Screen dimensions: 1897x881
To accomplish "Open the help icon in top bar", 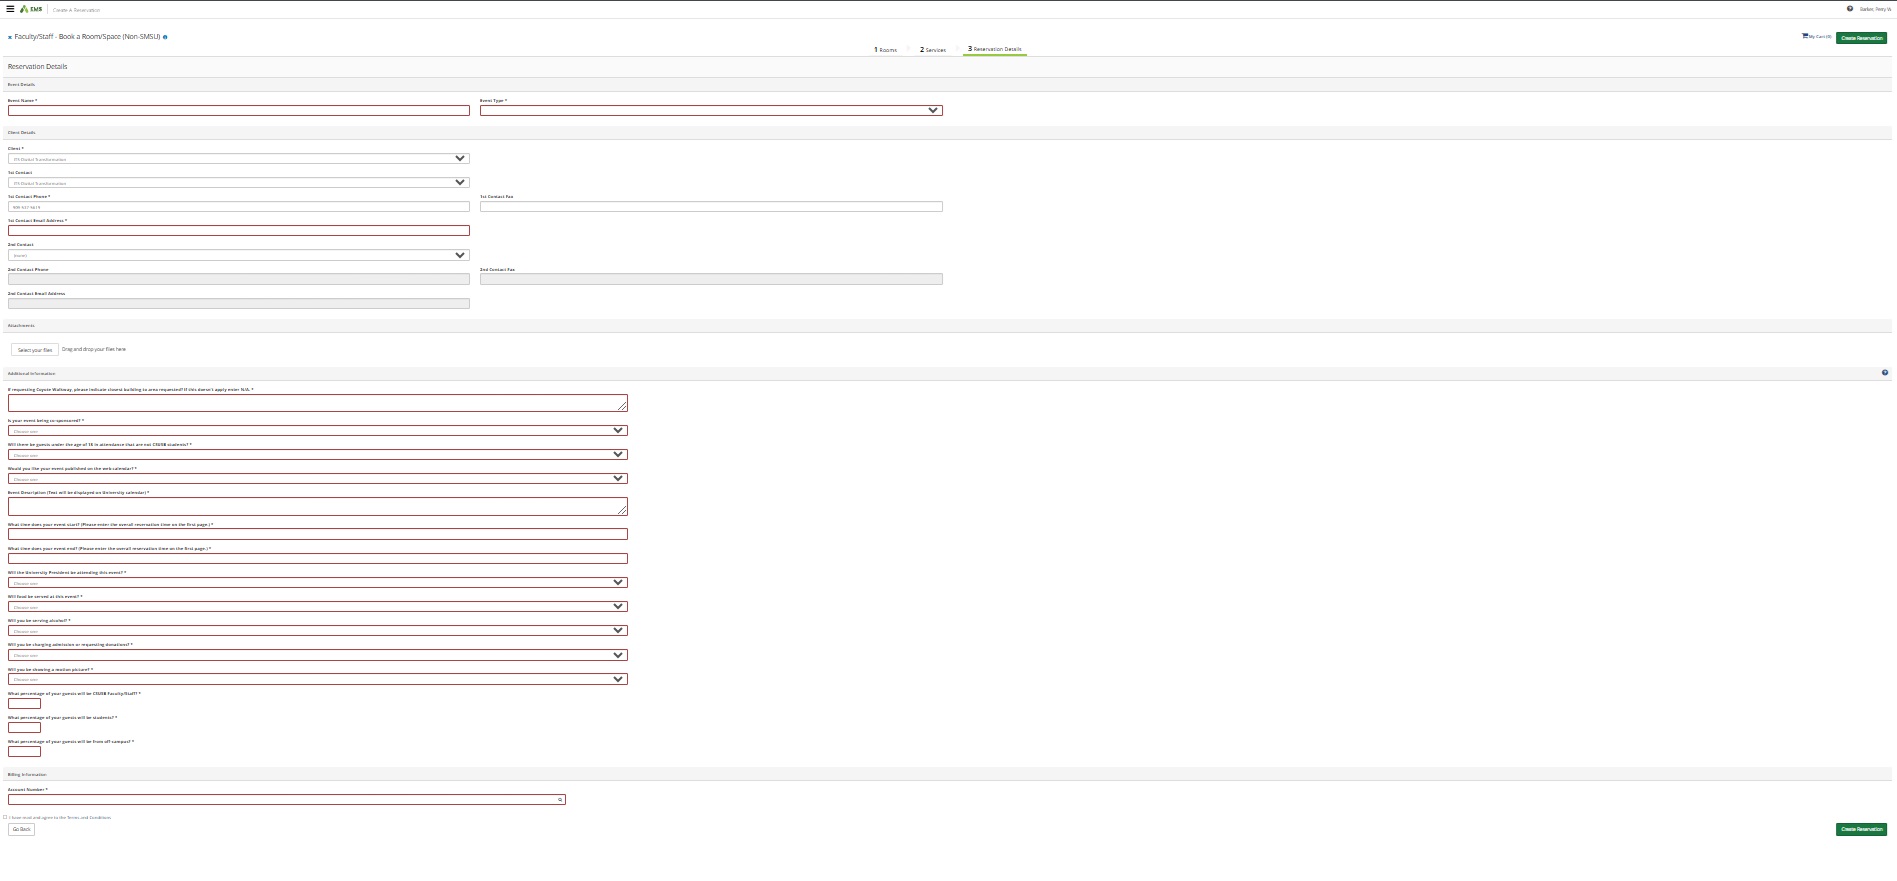I will point(1849,9).
